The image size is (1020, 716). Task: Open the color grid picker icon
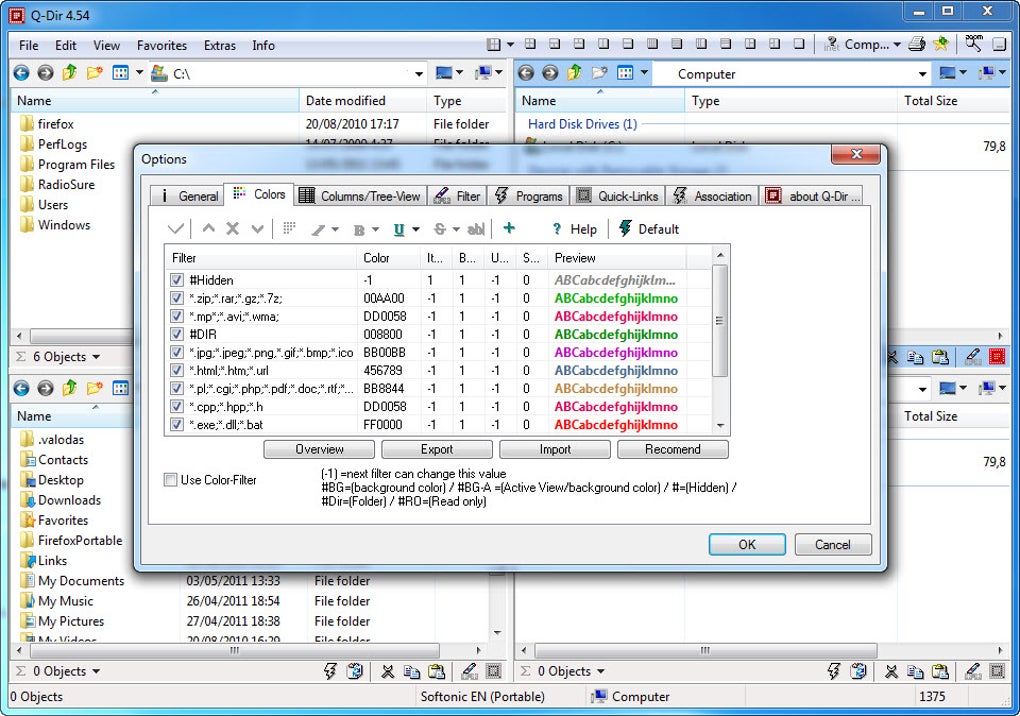coord(289,228)
